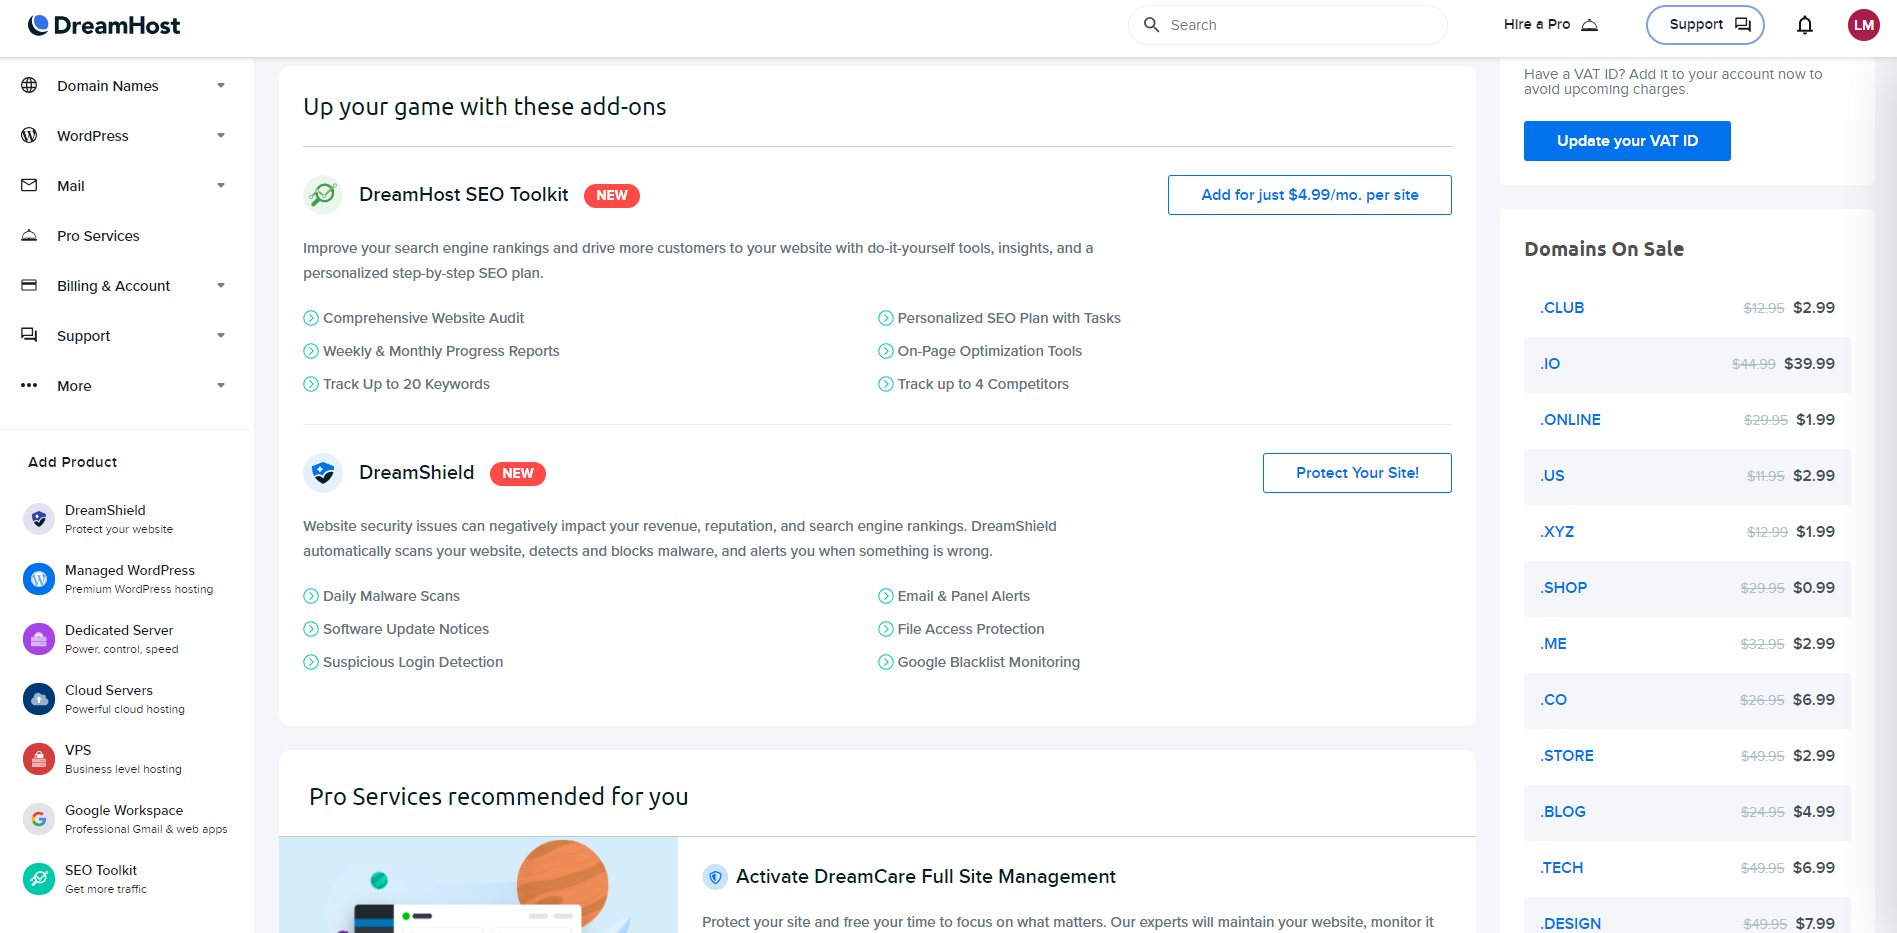Open the SEO Toolkit icon
The image size is (1897, 933).
click(x=38, y=878)
